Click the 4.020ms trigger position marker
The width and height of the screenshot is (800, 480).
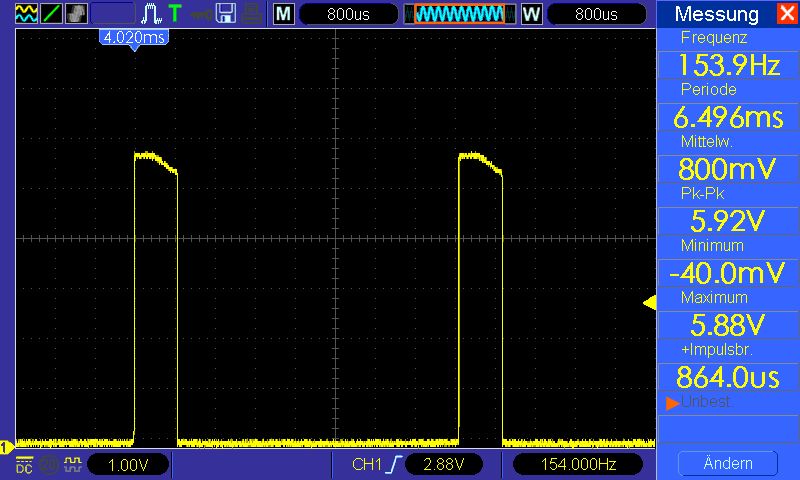[134, 39]
